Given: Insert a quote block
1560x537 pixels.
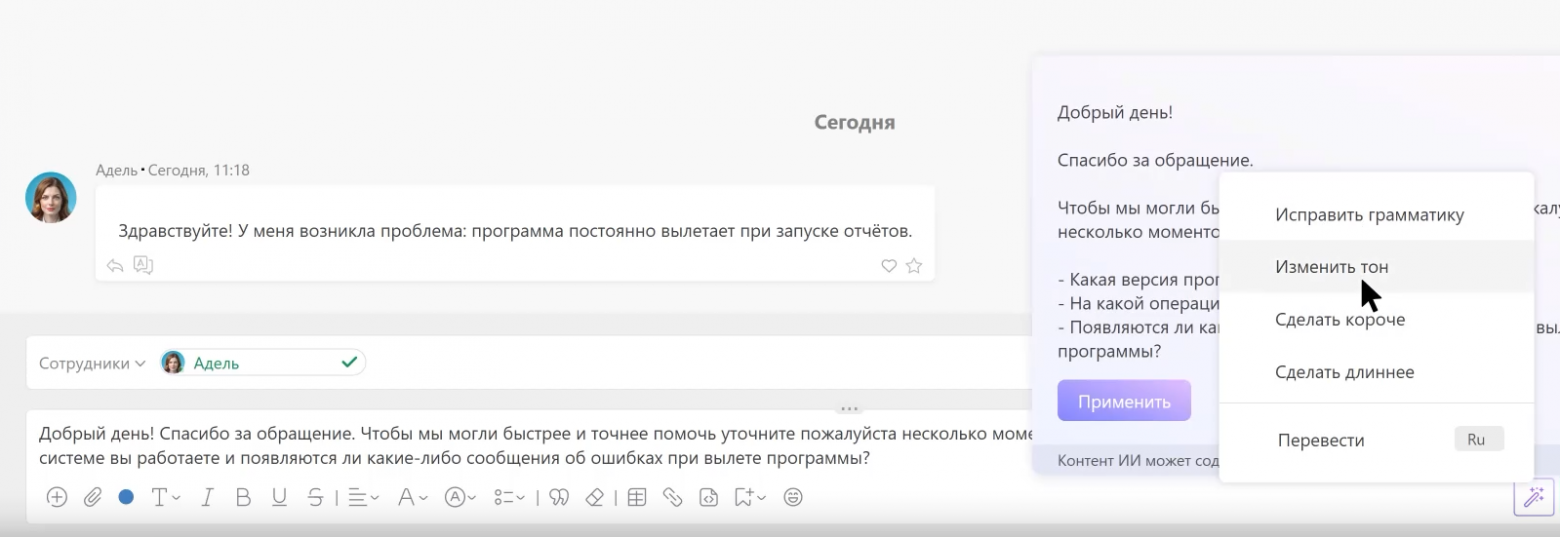Looking at the screenshot, I should [559, 497].
